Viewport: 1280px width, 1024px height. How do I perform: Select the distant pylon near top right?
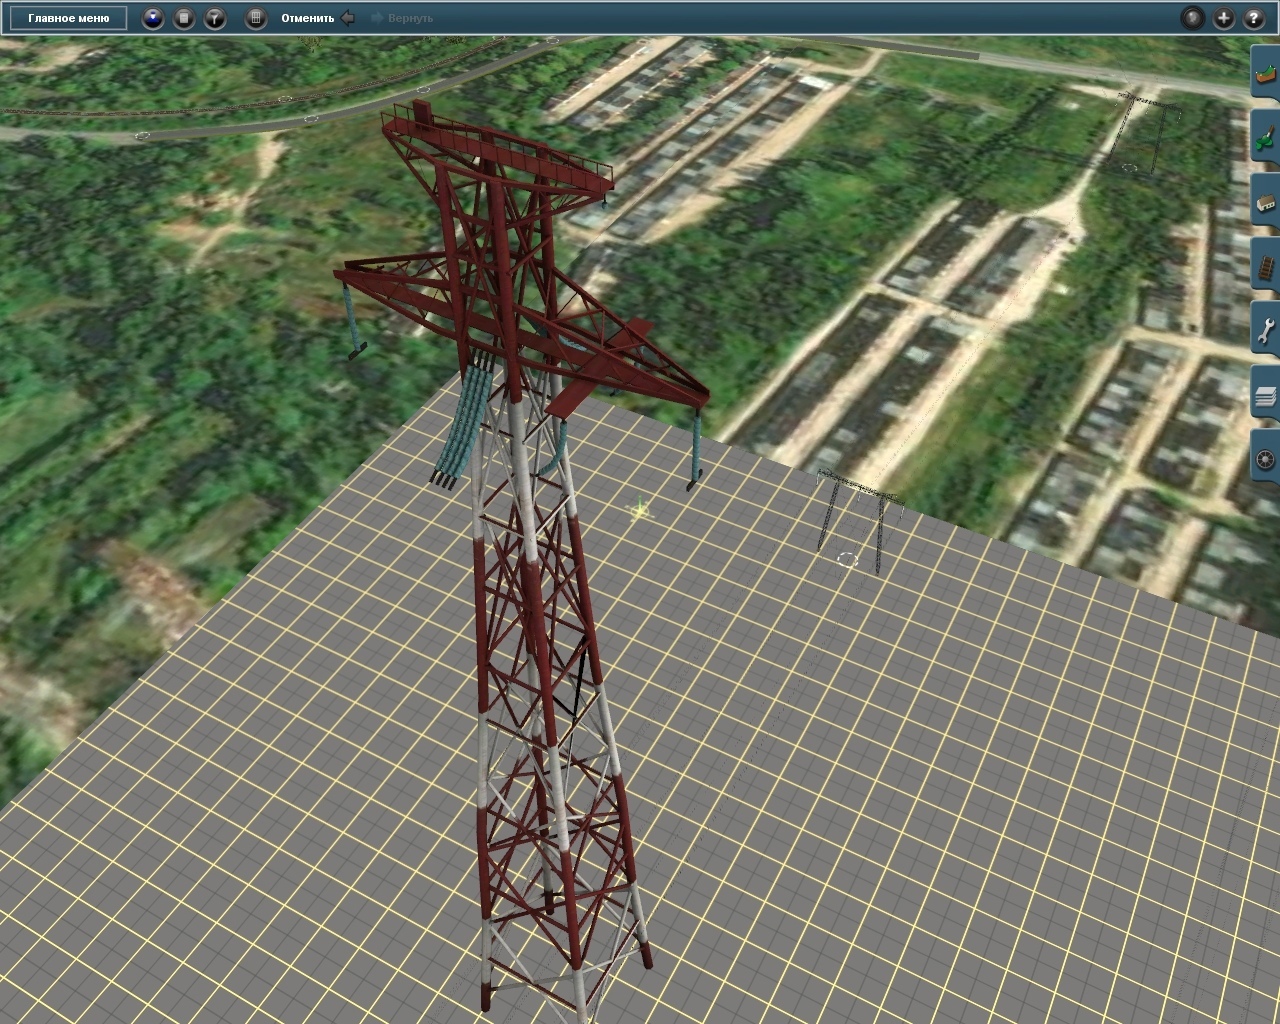1148,132
